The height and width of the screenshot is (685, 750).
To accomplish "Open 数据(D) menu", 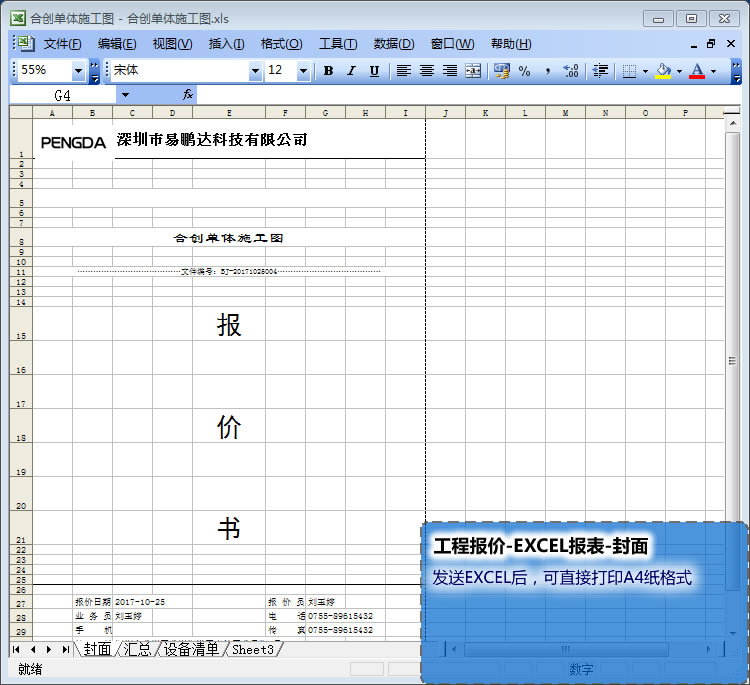I will tap(394, 44).
